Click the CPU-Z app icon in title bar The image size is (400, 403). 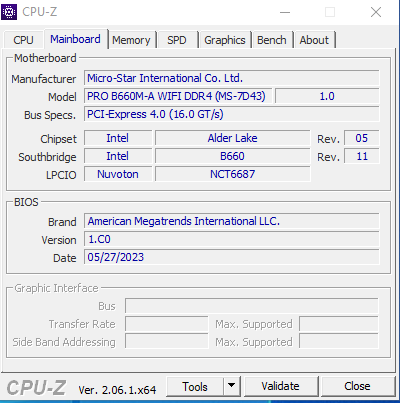[x=9, y=12]
